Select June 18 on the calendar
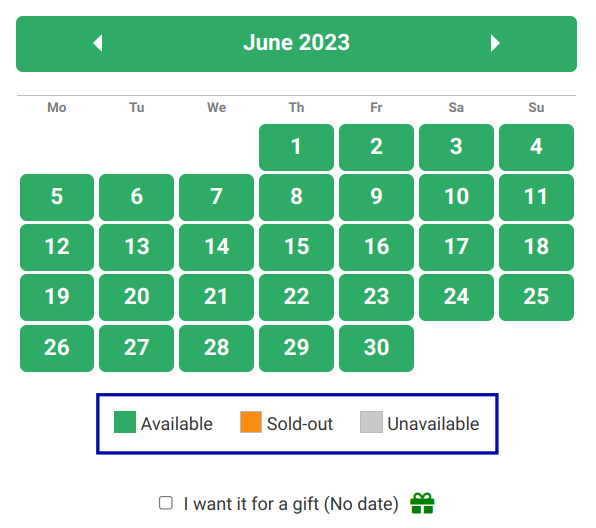Image resolution: width=596 pixels, height=528 pixels. coord(536,247)
